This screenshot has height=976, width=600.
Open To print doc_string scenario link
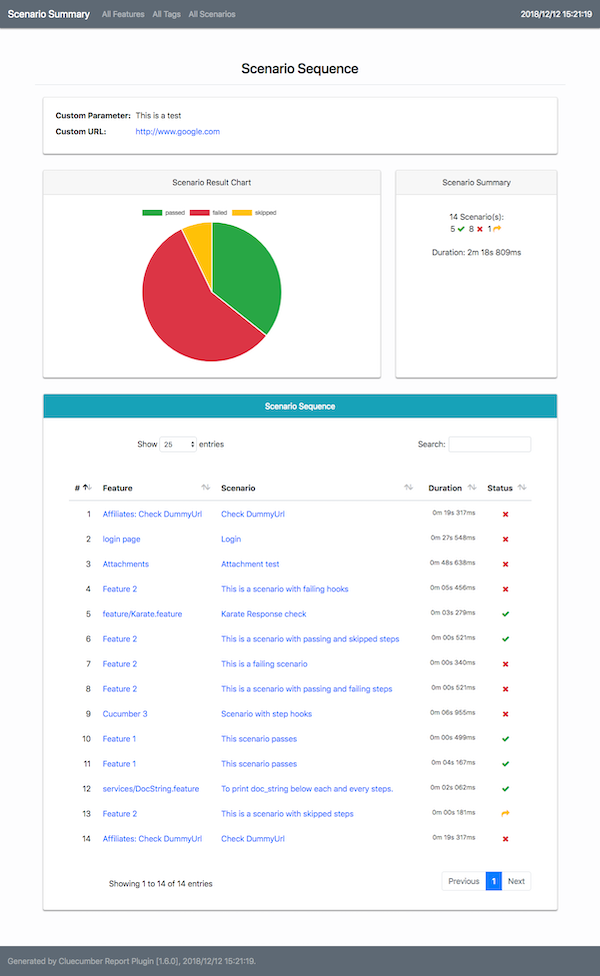[x=307, y=789]
